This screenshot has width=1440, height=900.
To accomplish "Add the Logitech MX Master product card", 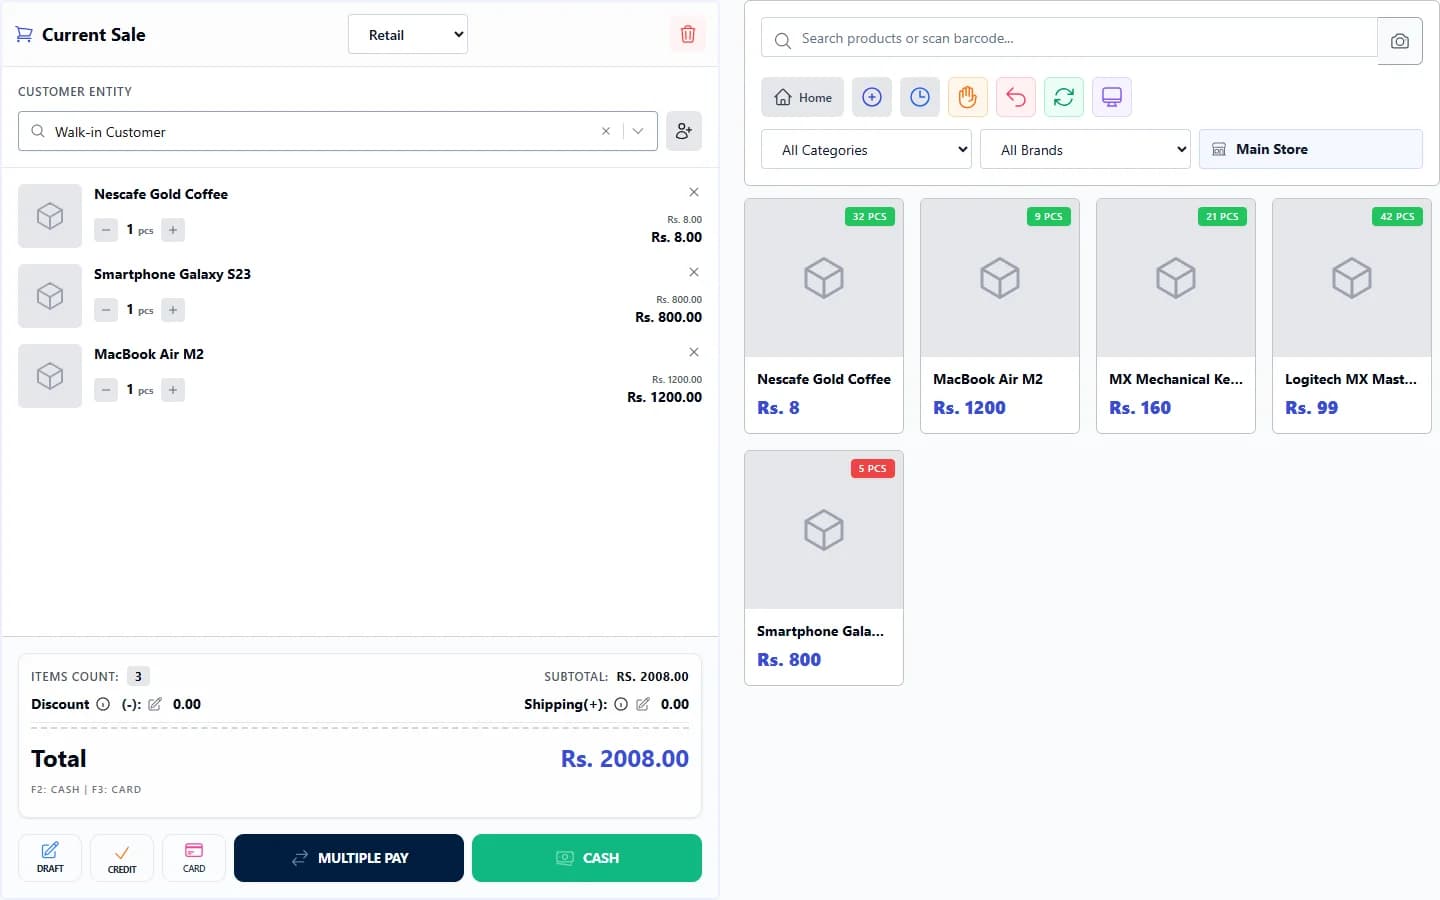I will pos(1352,316).
